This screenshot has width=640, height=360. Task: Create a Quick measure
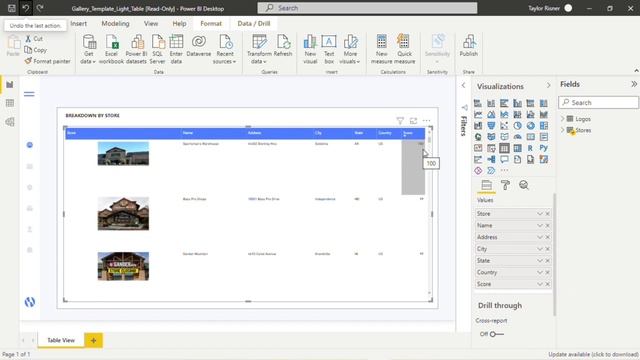(x=404, y=49)
